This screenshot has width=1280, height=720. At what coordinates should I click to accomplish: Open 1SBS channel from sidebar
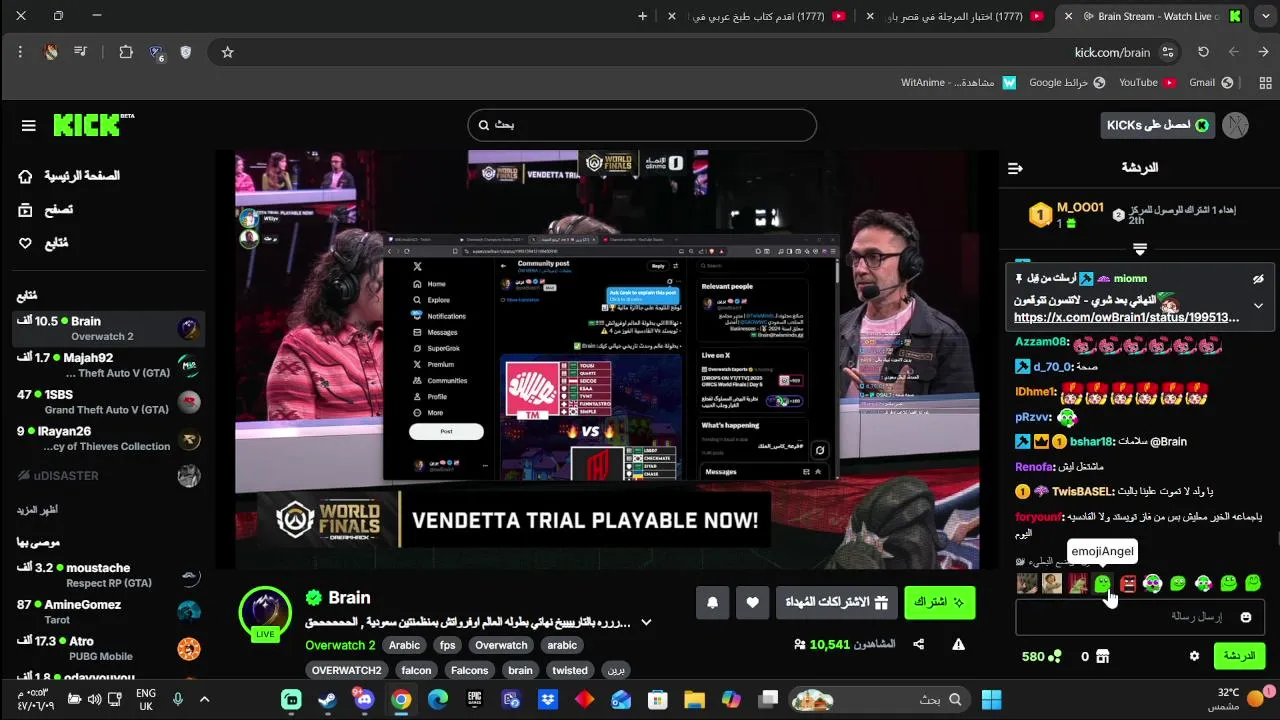(x=108, y=402)
